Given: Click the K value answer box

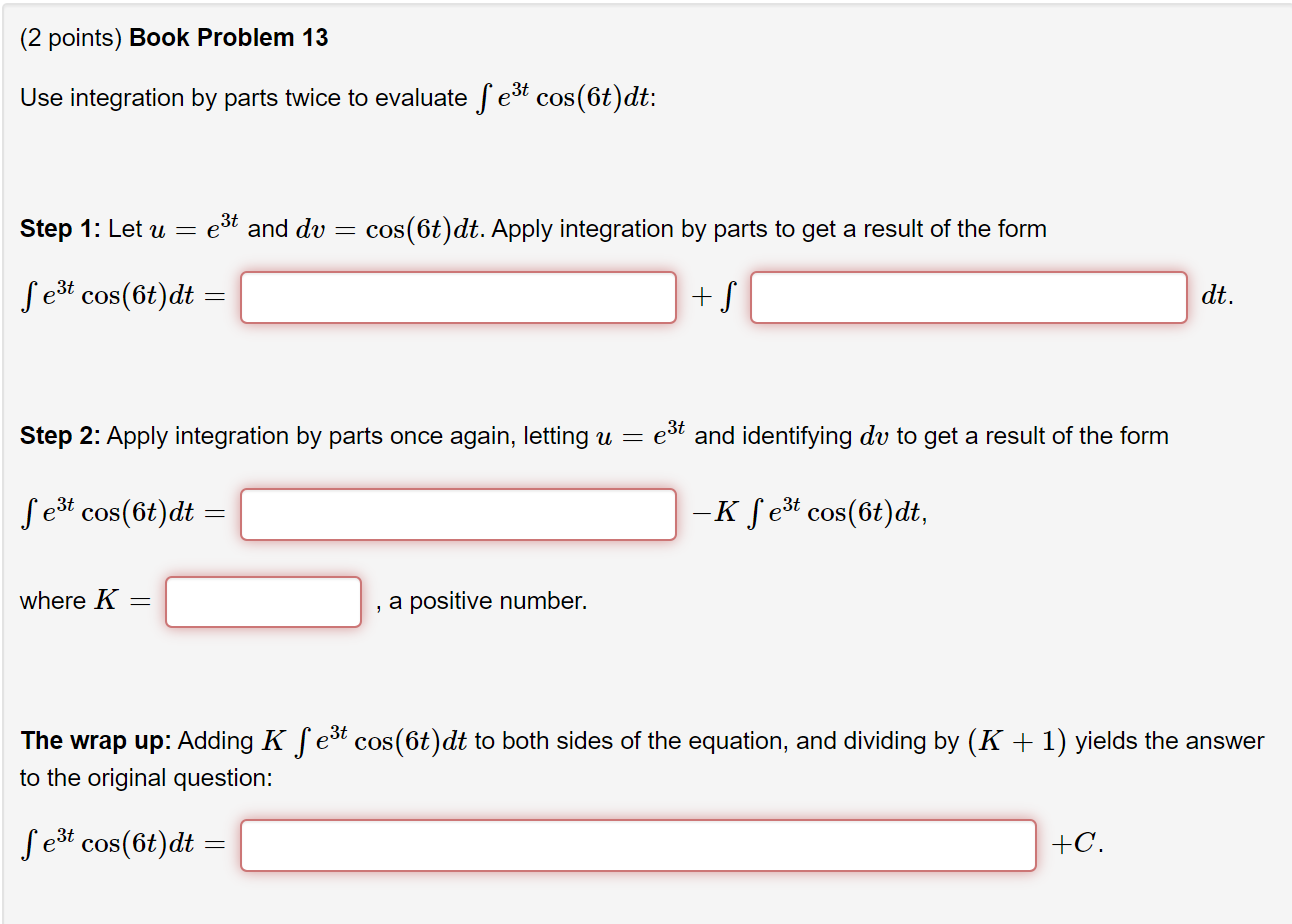Looking at the screenshot, I should pyautogui.click(x=264, y=601).
